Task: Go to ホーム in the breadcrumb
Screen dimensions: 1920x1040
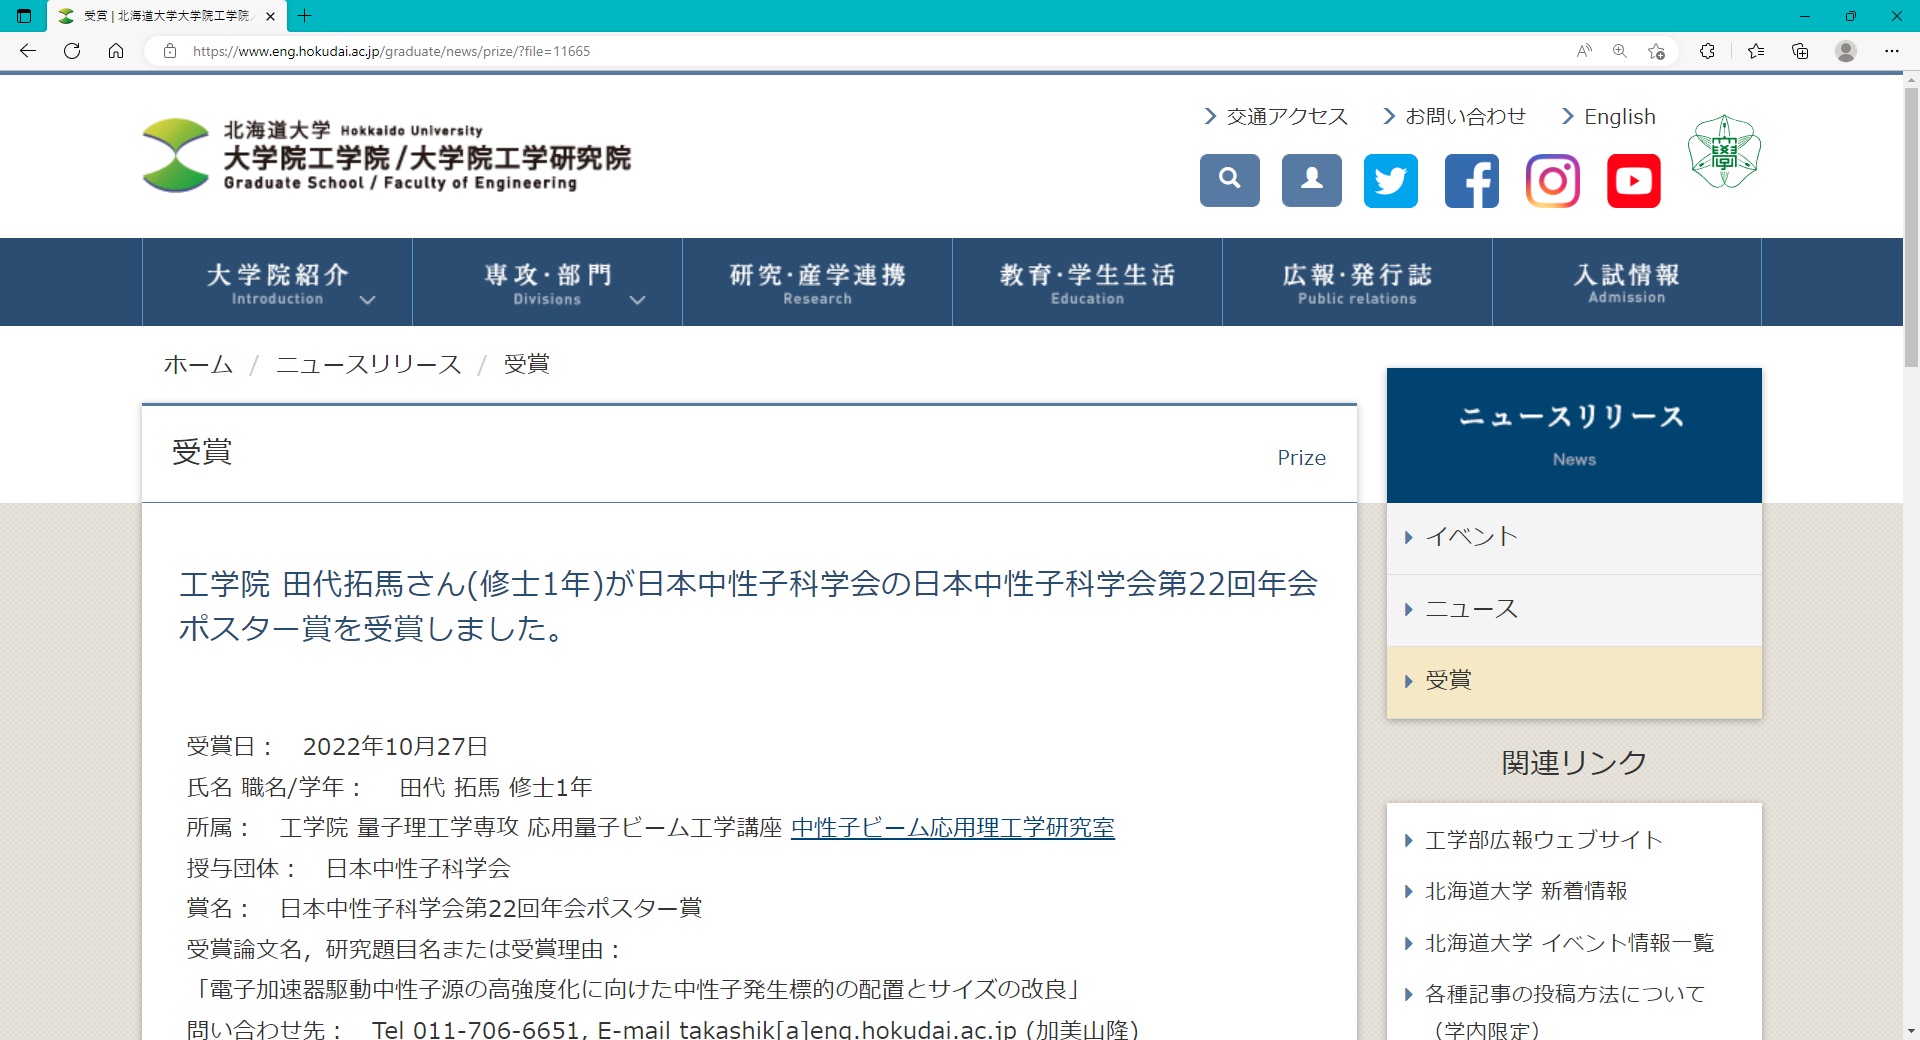Action: (198, 364)
